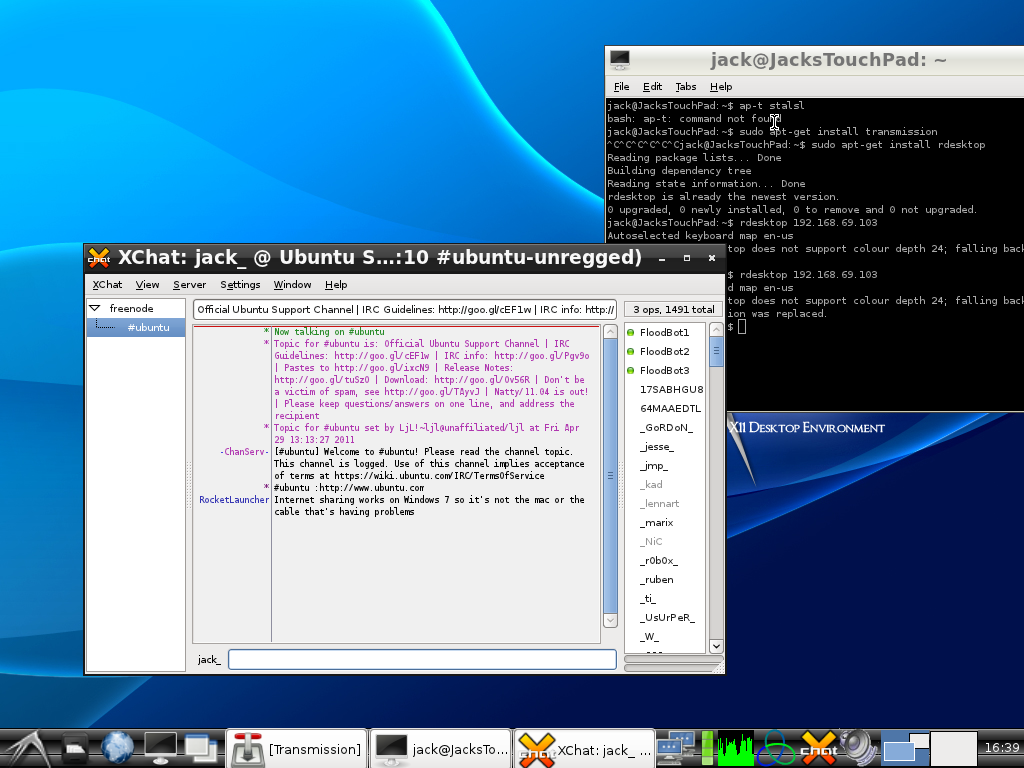
Task: Open the LXDE start menu icon
Action: 26,749
